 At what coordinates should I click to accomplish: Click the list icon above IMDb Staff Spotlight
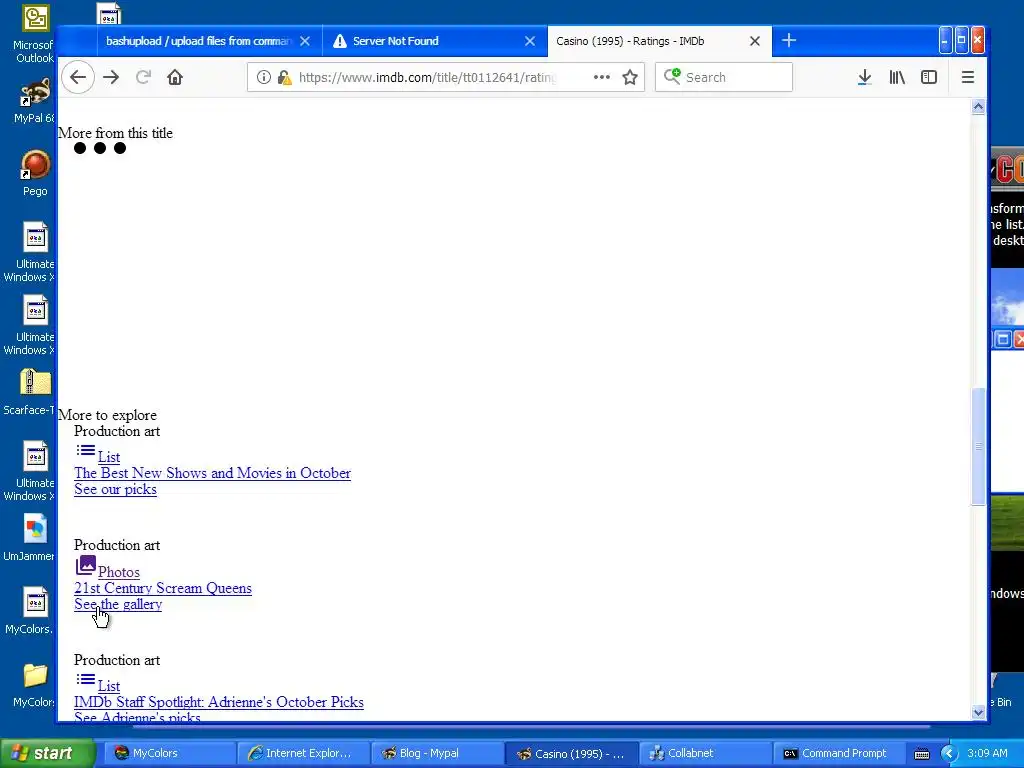(86, 679)
